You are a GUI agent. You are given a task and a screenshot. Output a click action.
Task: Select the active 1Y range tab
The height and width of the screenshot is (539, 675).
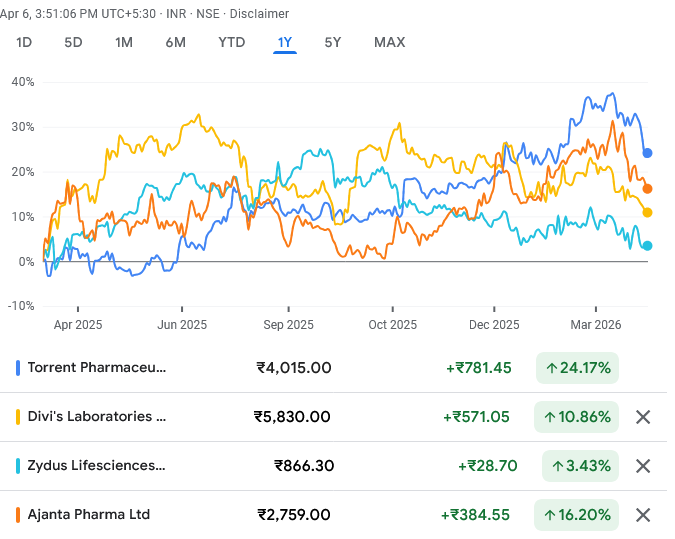[x=285, y=43]
